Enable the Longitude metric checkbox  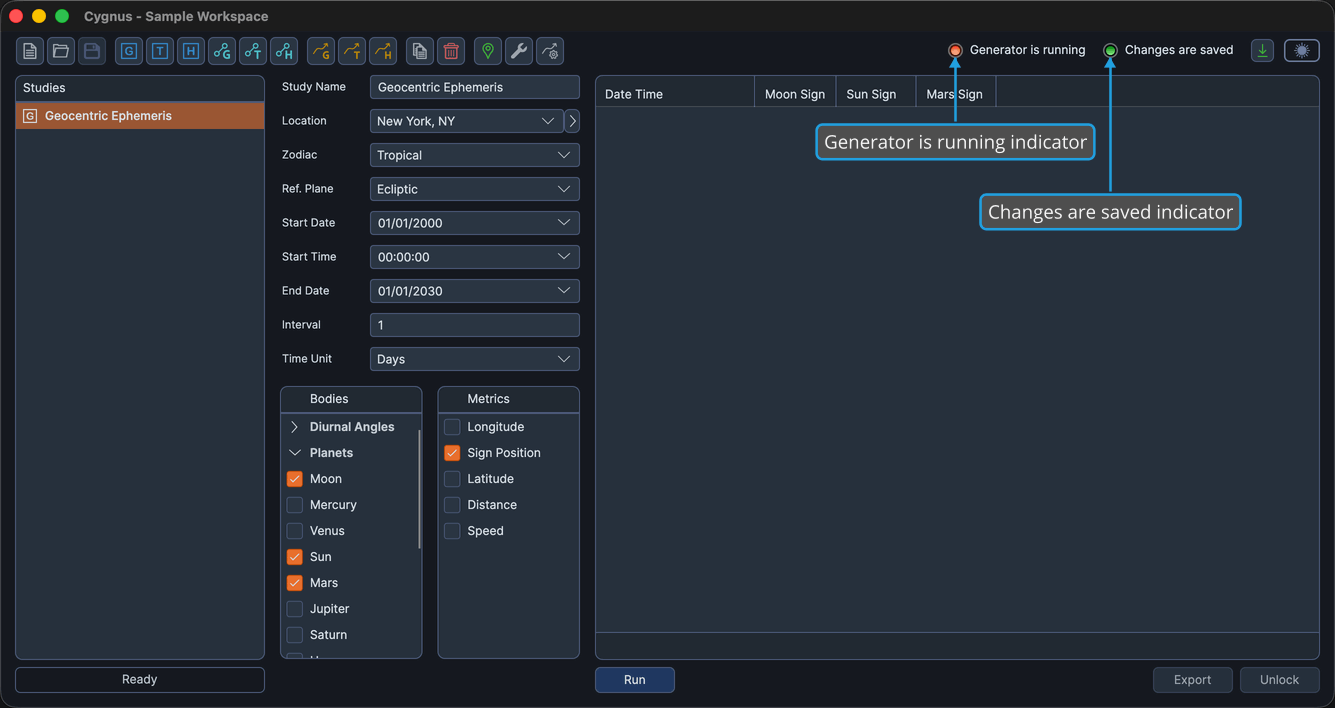[452, 427]
